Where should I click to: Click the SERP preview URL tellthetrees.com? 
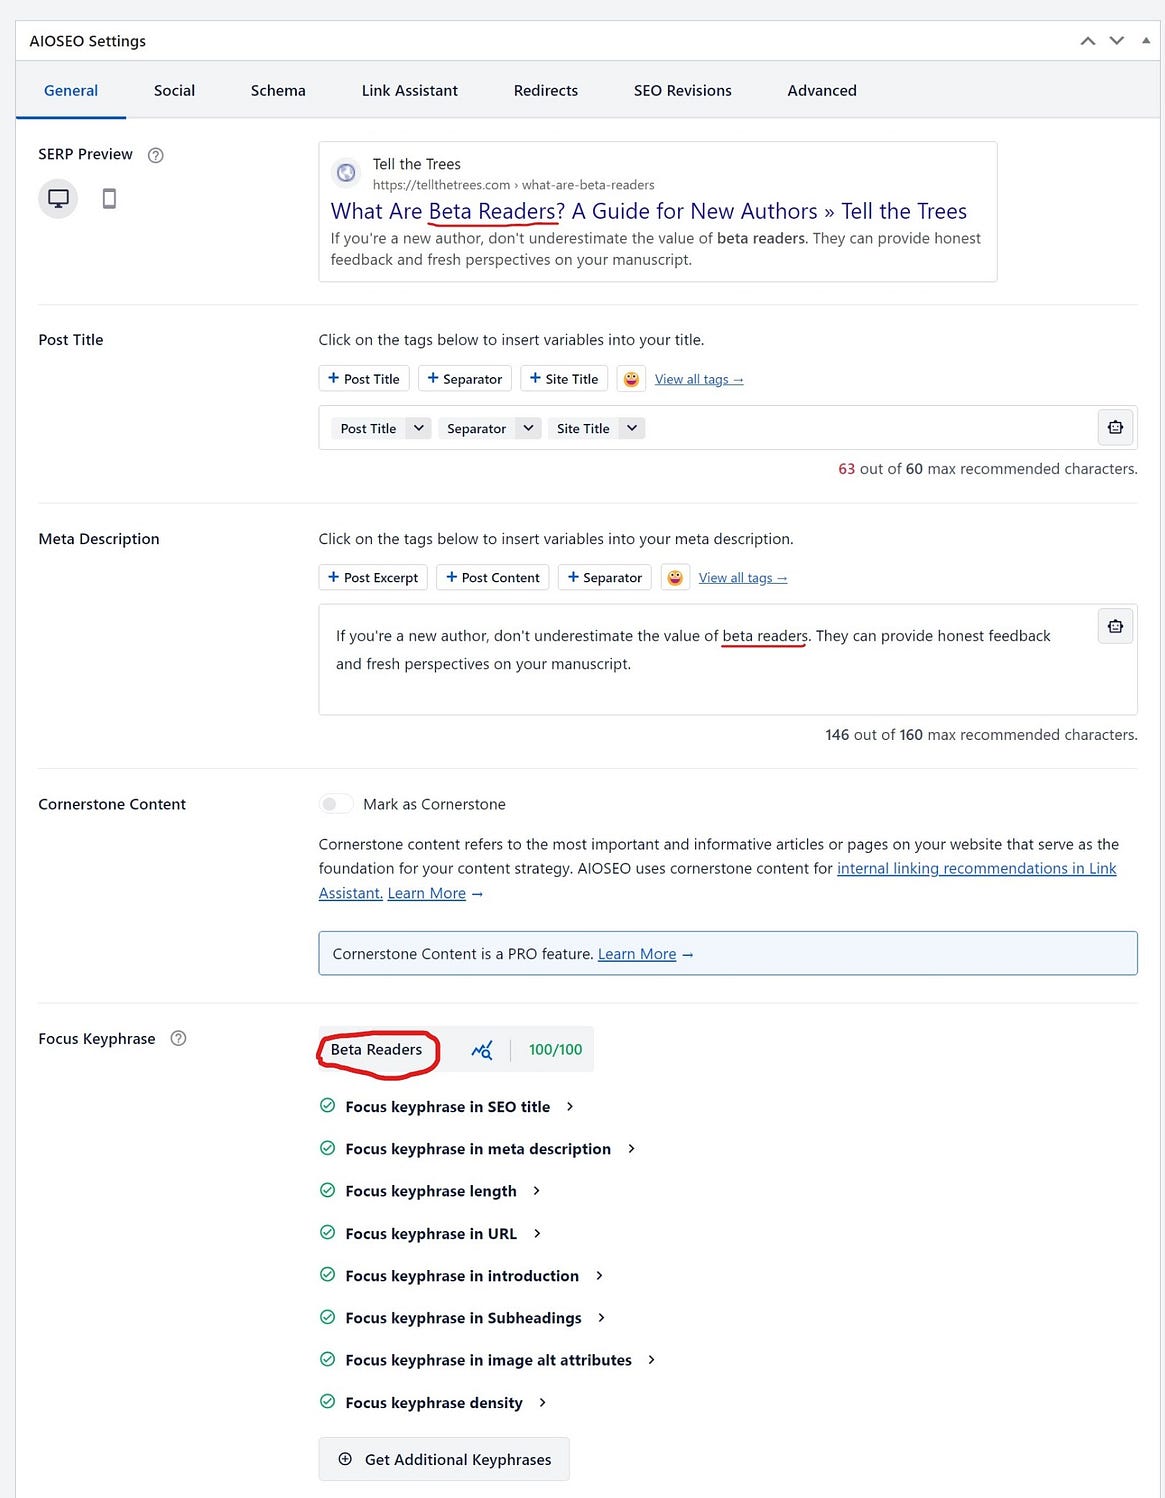513,185
